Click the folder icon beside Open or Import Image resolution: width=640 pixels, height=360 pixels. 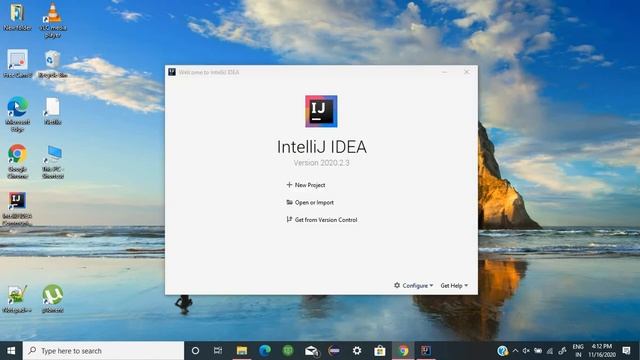(x=289, y=202)
